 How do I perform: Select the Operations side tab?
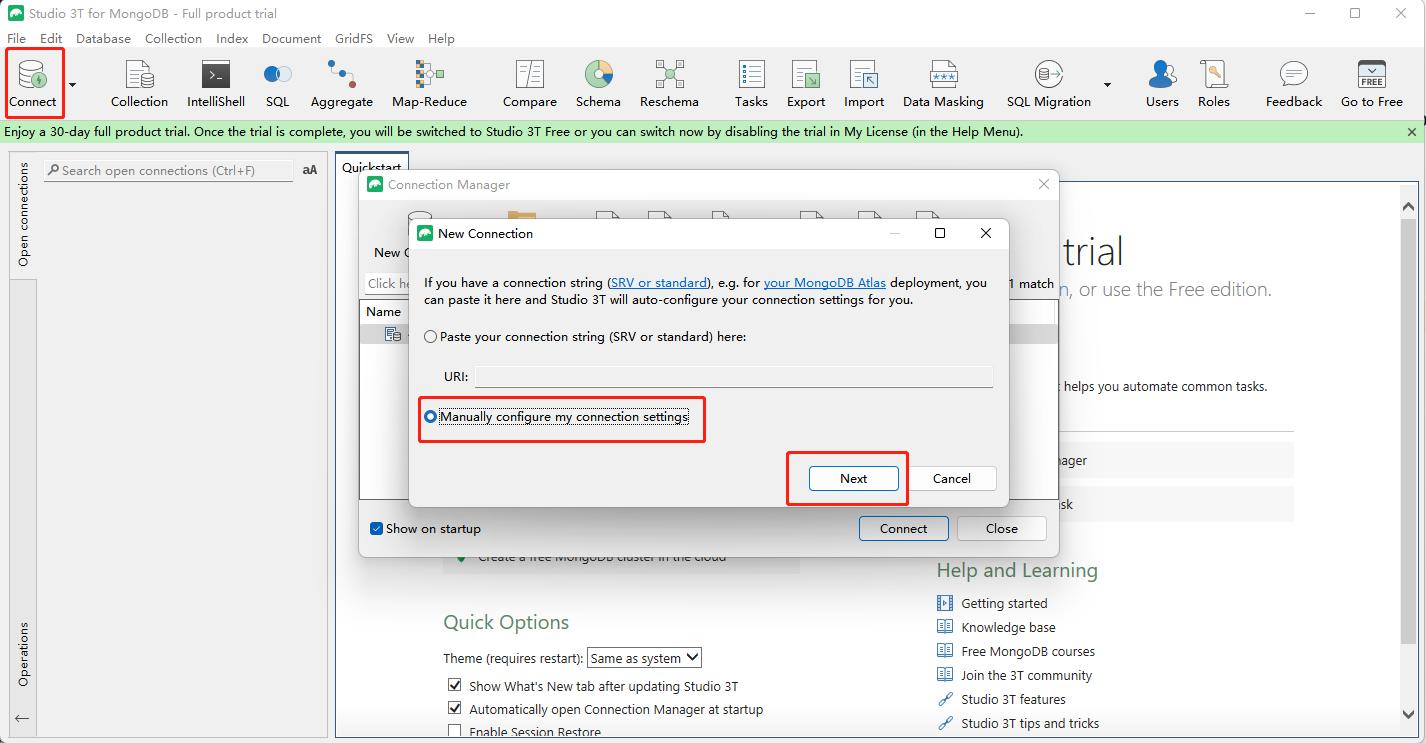tap(24, 654)
